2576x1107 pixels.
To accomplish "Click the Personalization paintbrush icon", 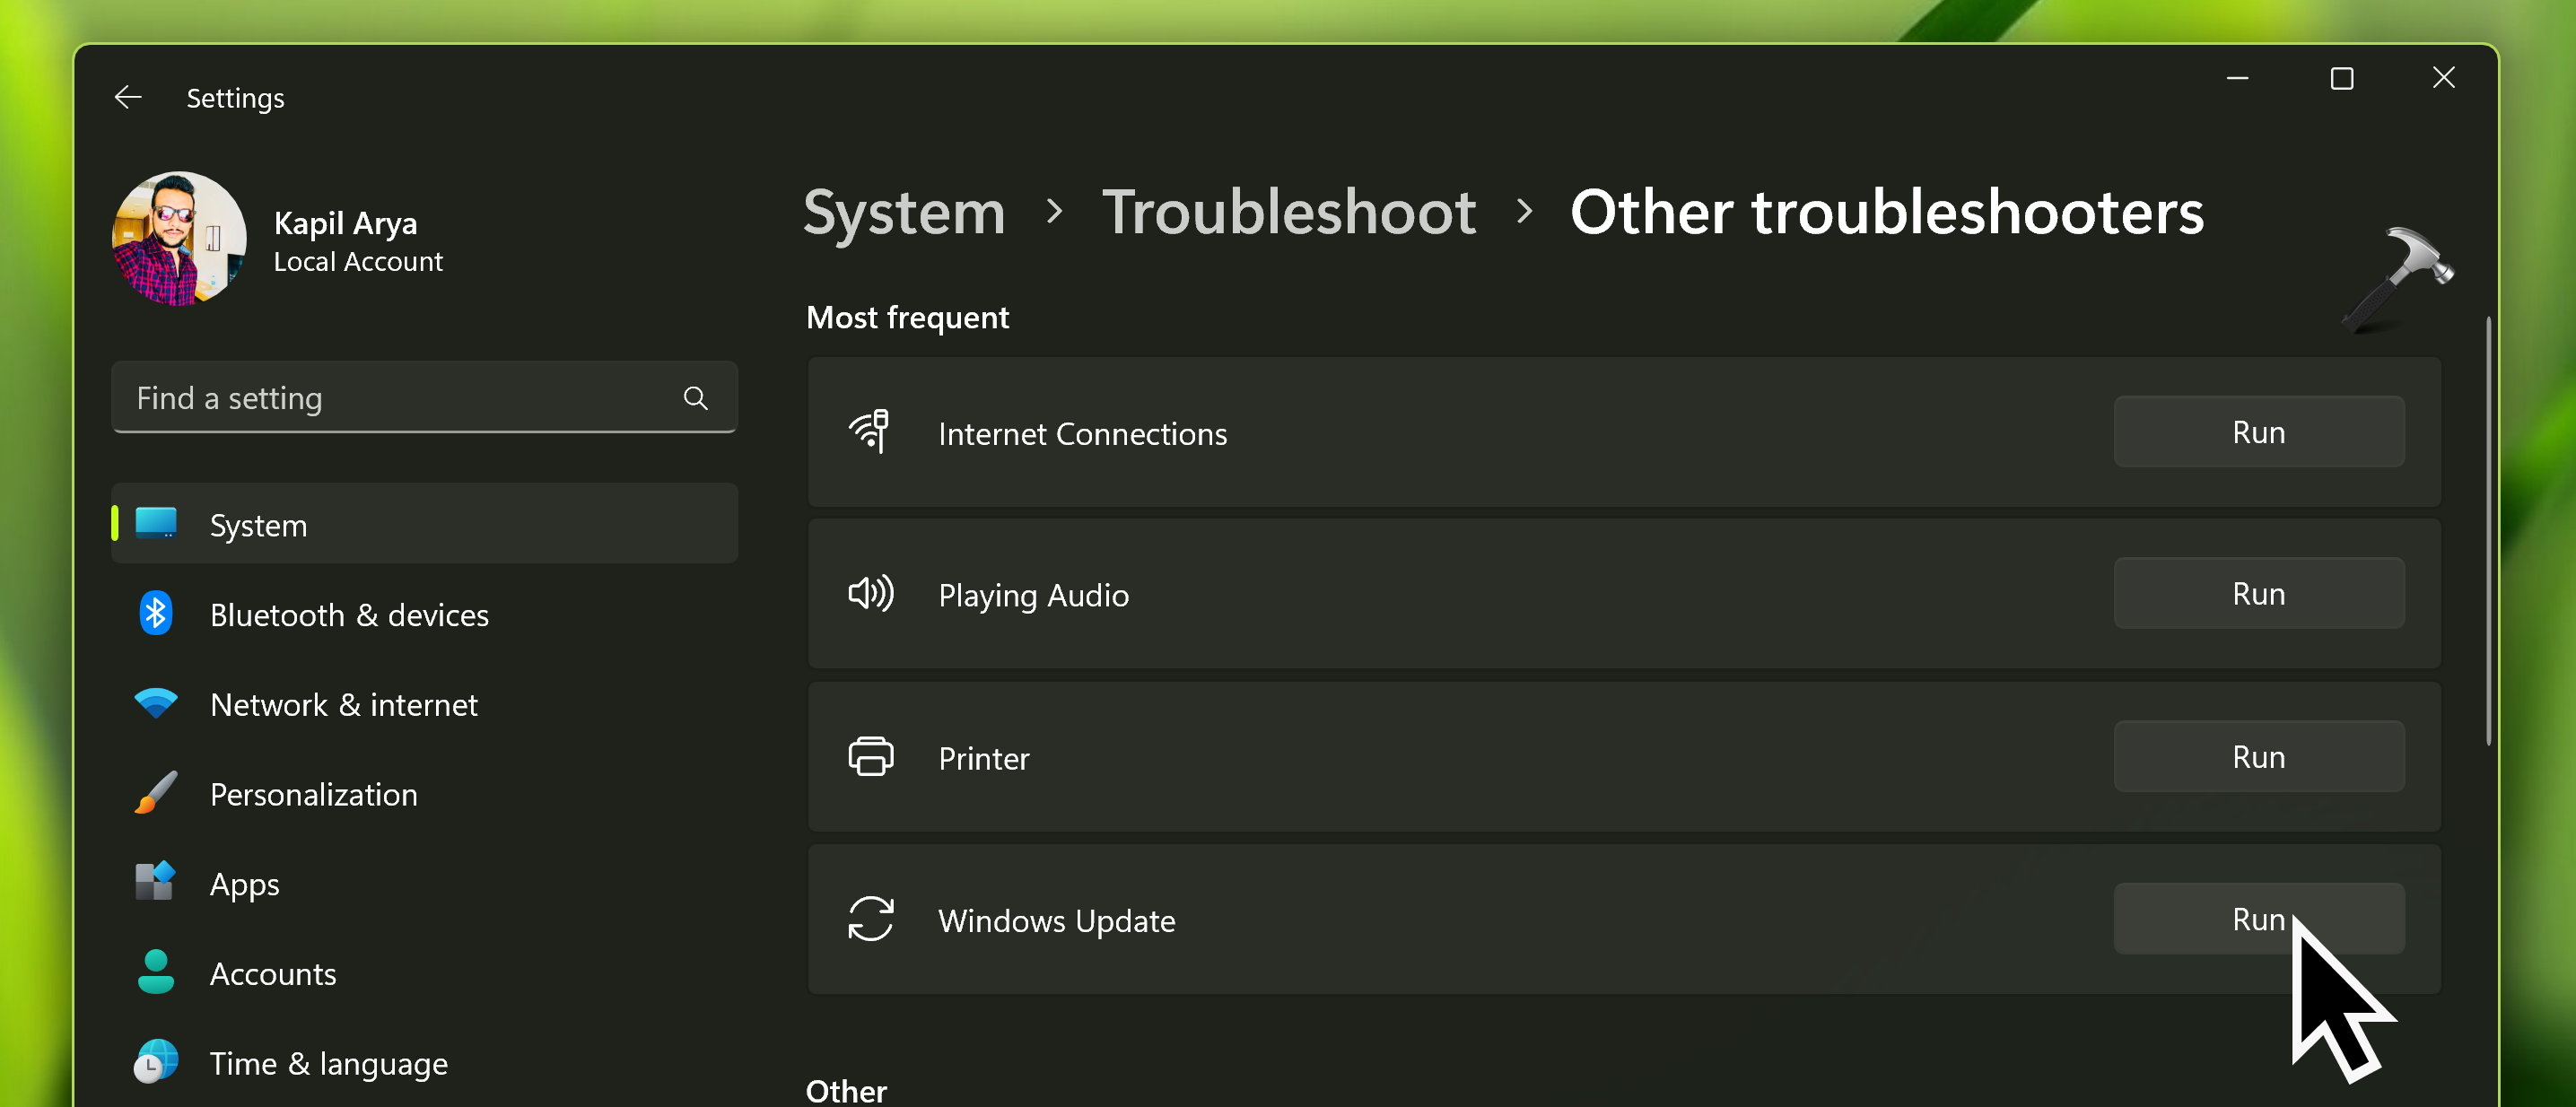I will (x=155, y=793).
